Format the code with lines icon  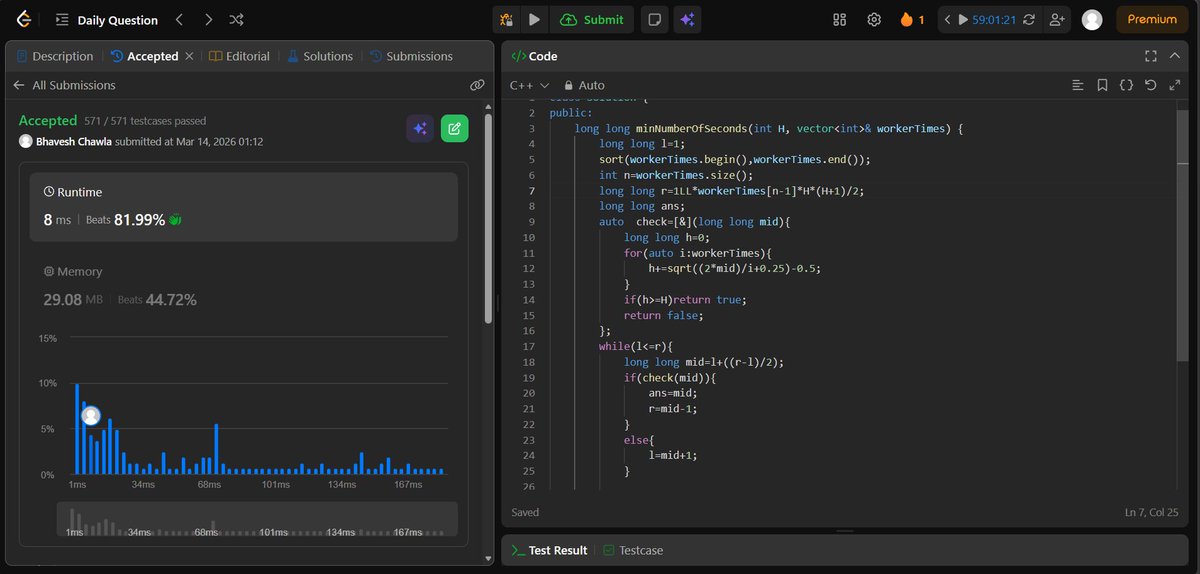pyautogui.click(x=1077, y=85)
